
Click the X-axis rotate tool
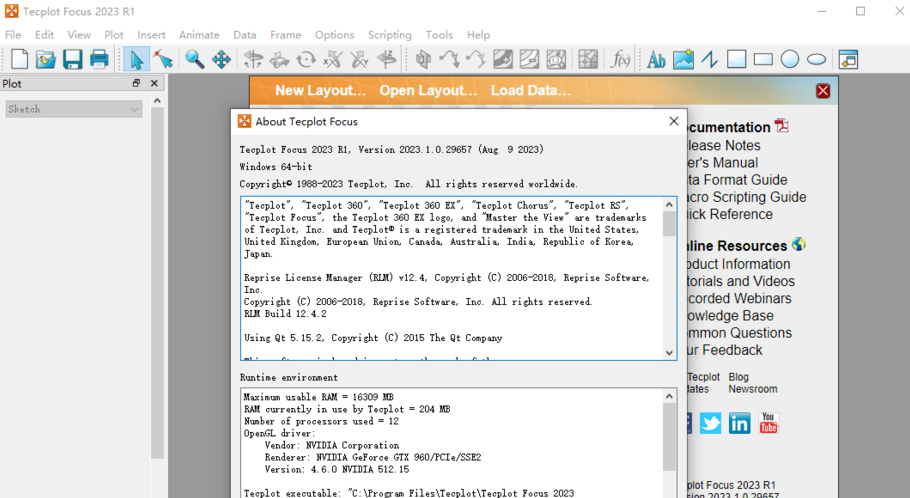[x=333, y=59]
